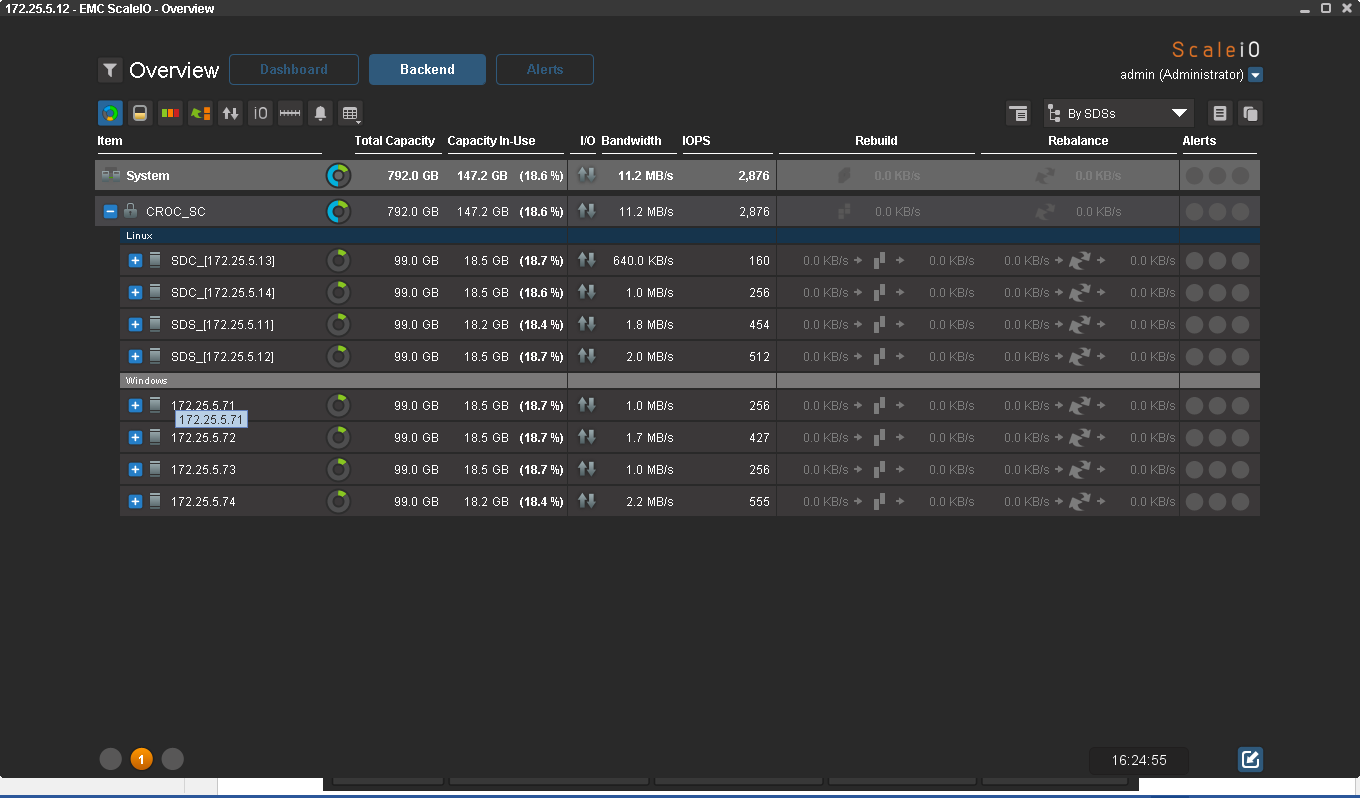This screenshot has height=798, width=1360.
Task: Collapse the CROC_SC protection domain
Action: [110, 211]
